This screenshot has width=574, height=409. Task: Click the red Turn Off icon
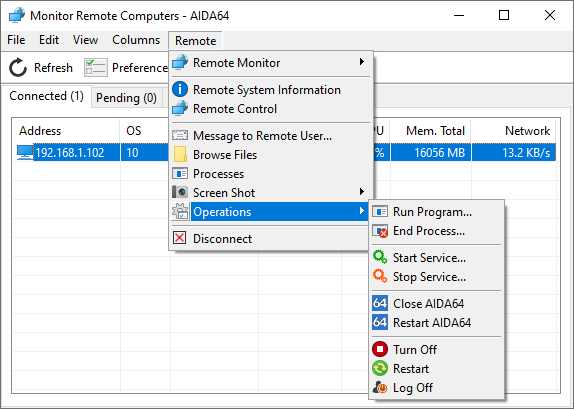pos(380,349)
